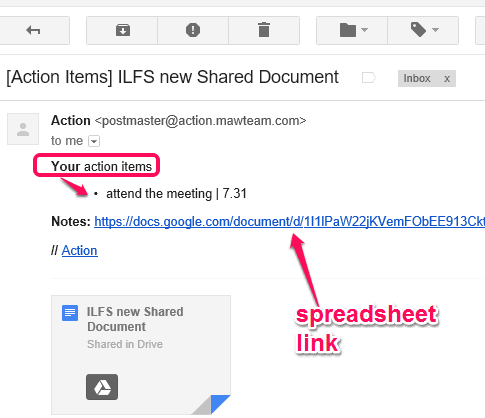Toggle the importance marker beside subject
This screenshot has width=485, height=418.
[369, 78]
